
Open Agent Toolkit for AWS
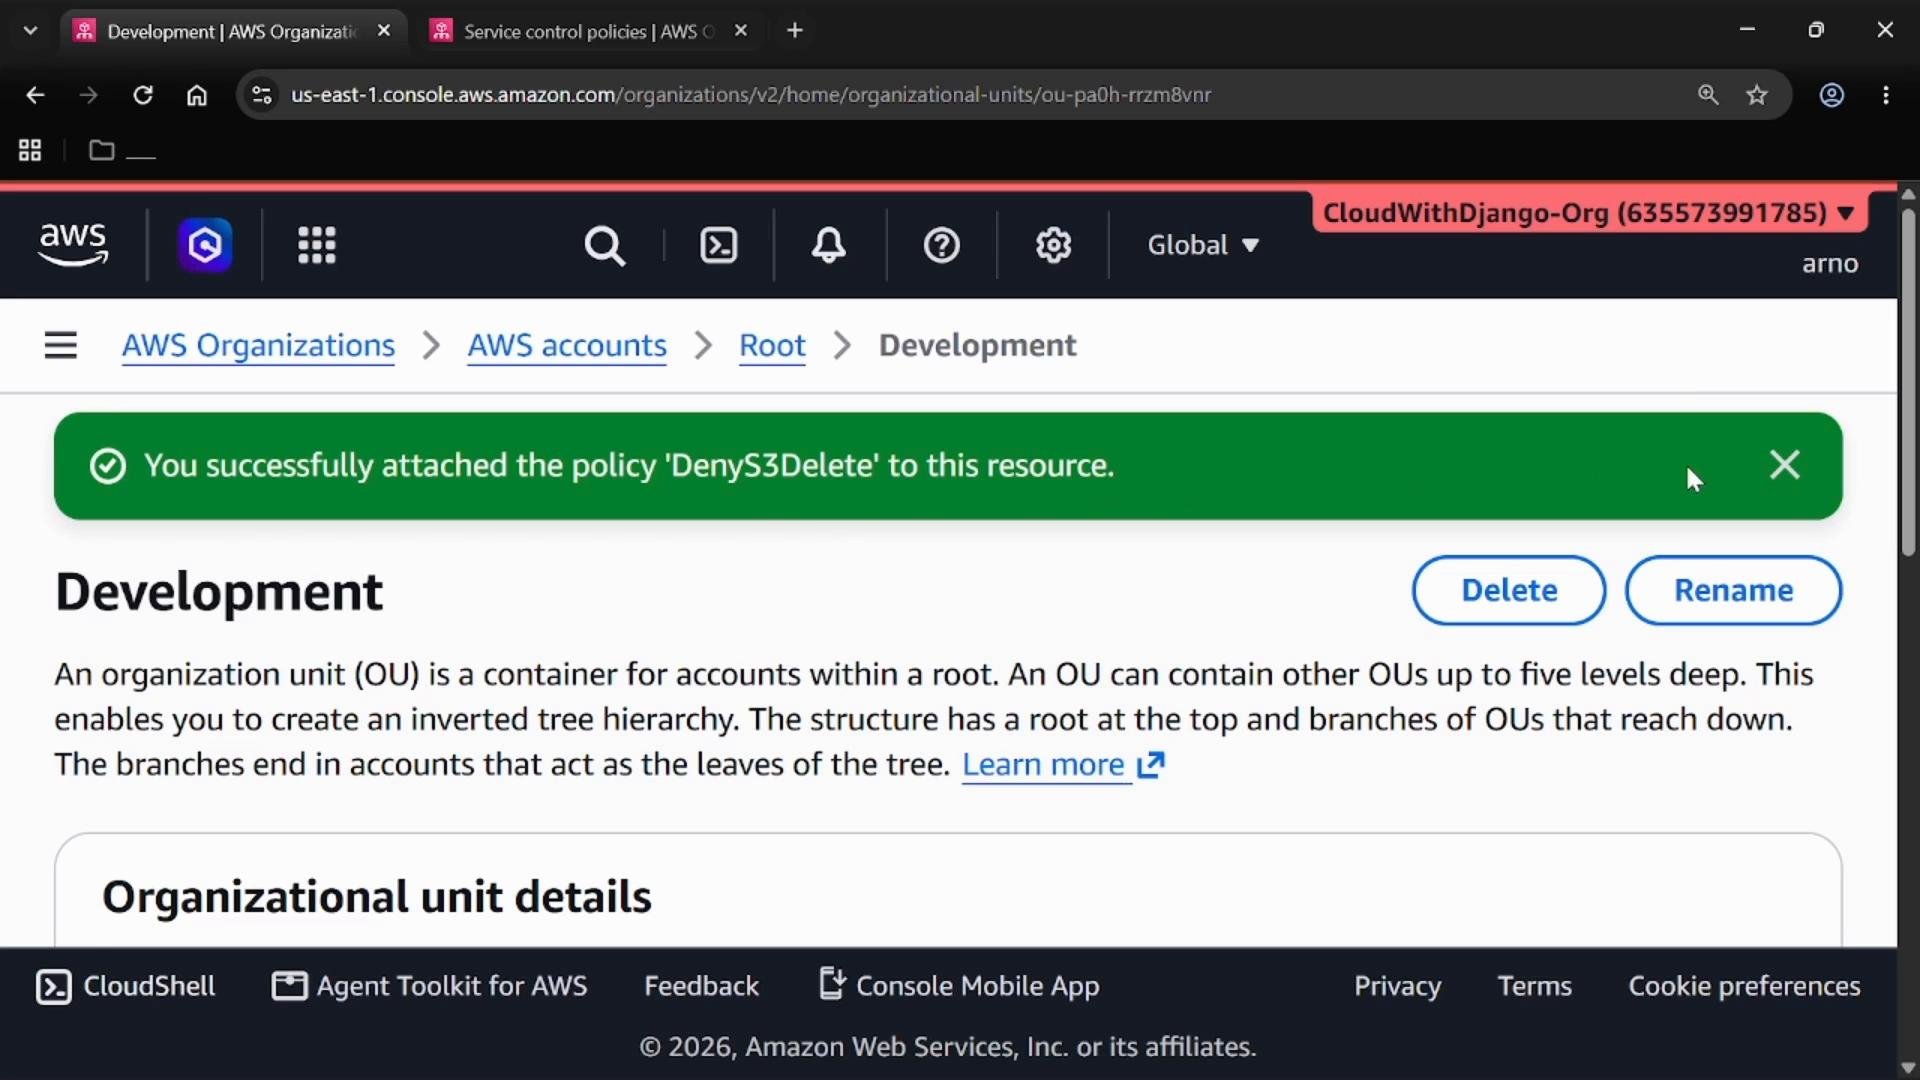[x=430, y=986]
